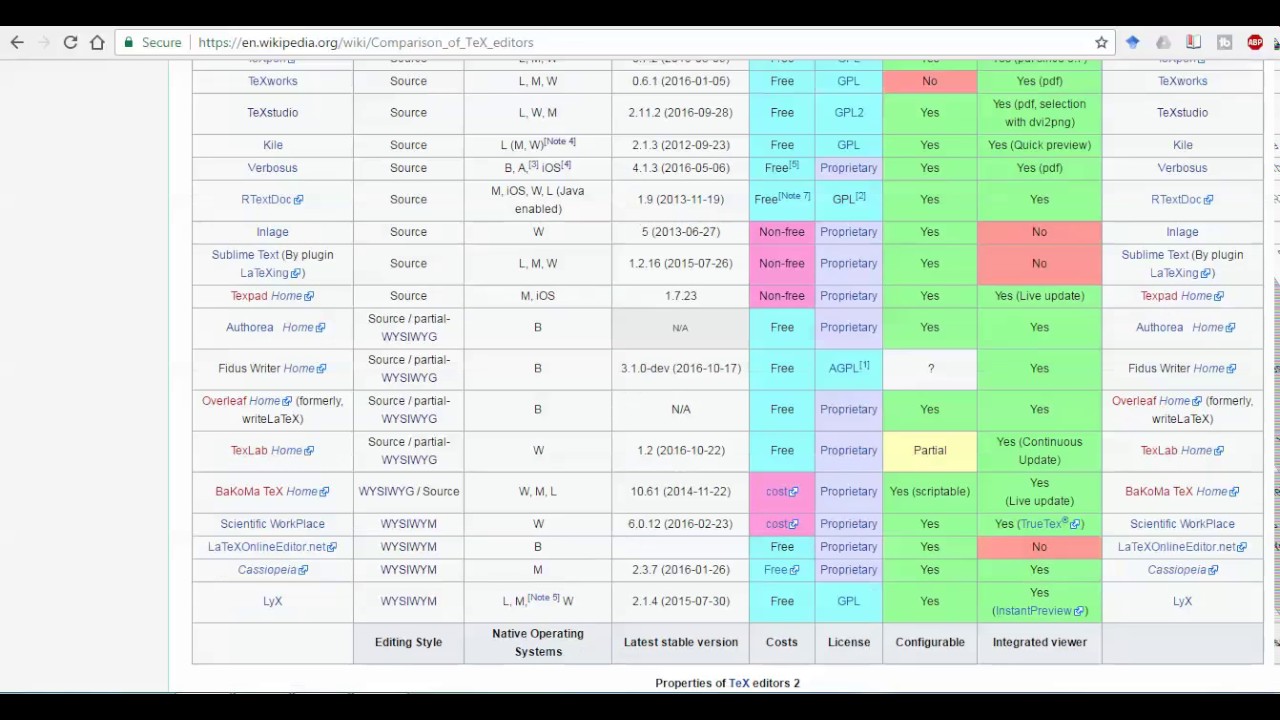The width and height of the screenshot is (1280, 720).
Task: Open the browser home page icon
Action: coord(97,42)
